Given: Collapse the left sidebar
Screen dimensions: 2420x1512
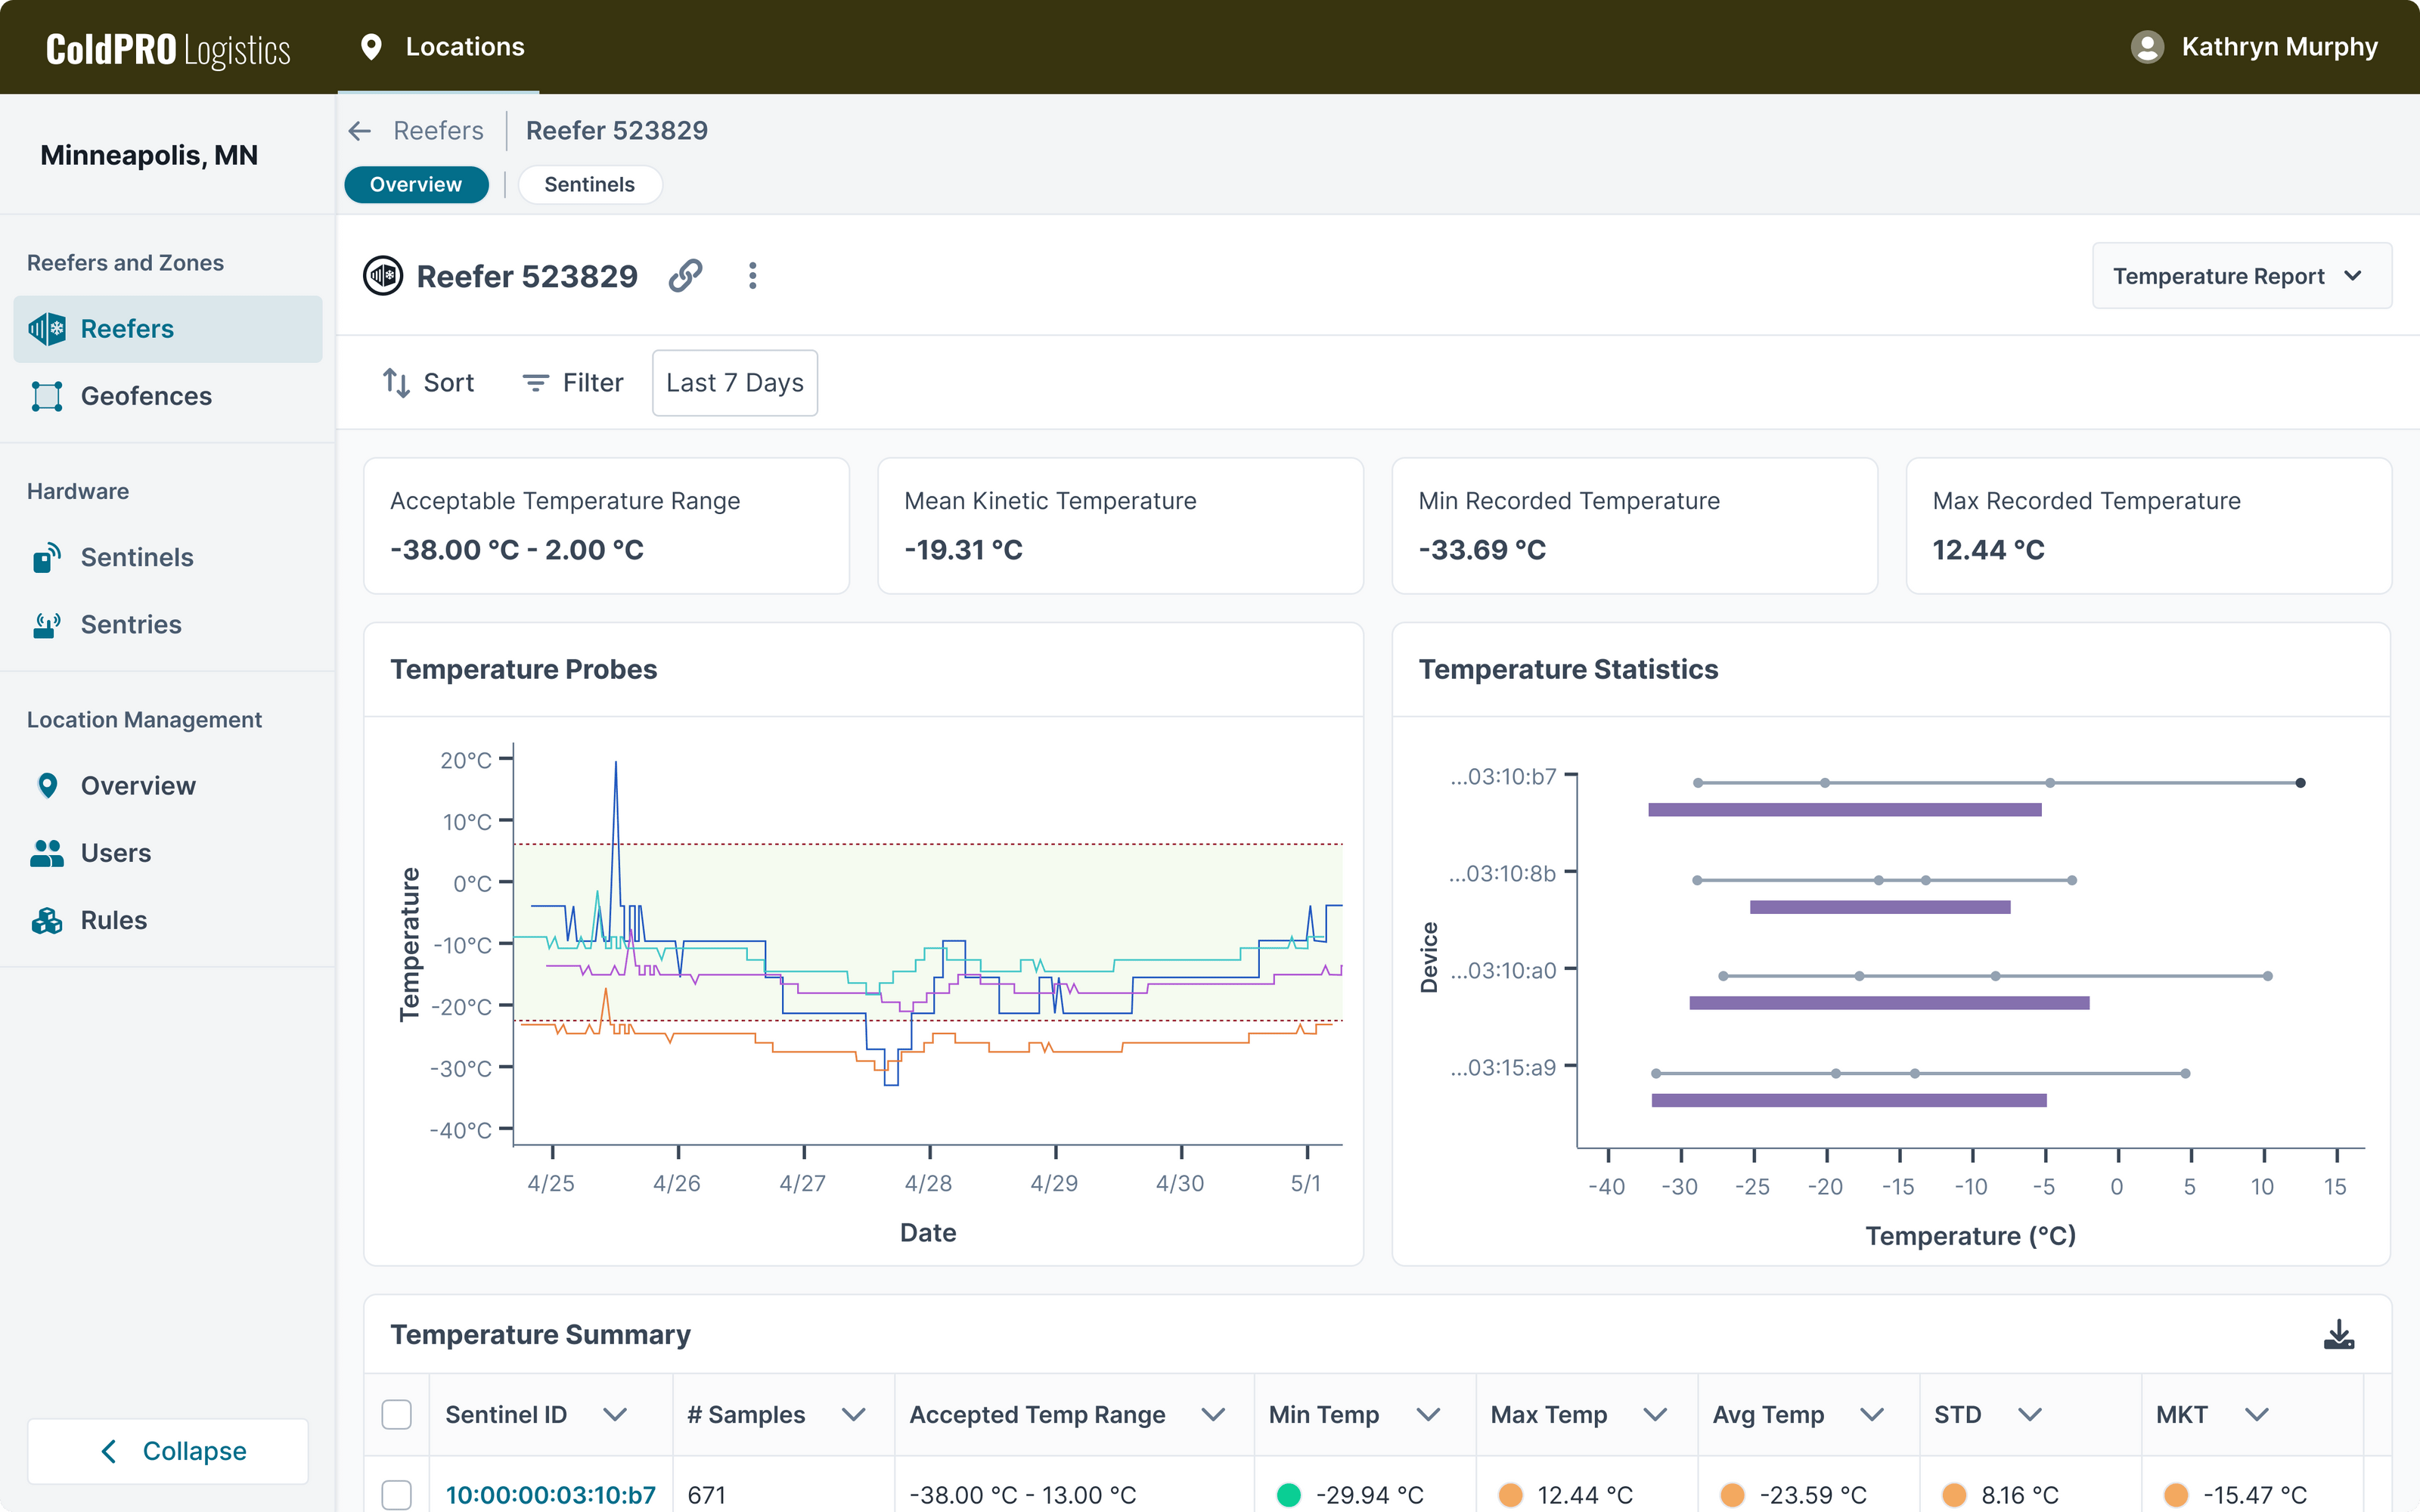Looking at the screenshot, I should tap(167, 1451).
